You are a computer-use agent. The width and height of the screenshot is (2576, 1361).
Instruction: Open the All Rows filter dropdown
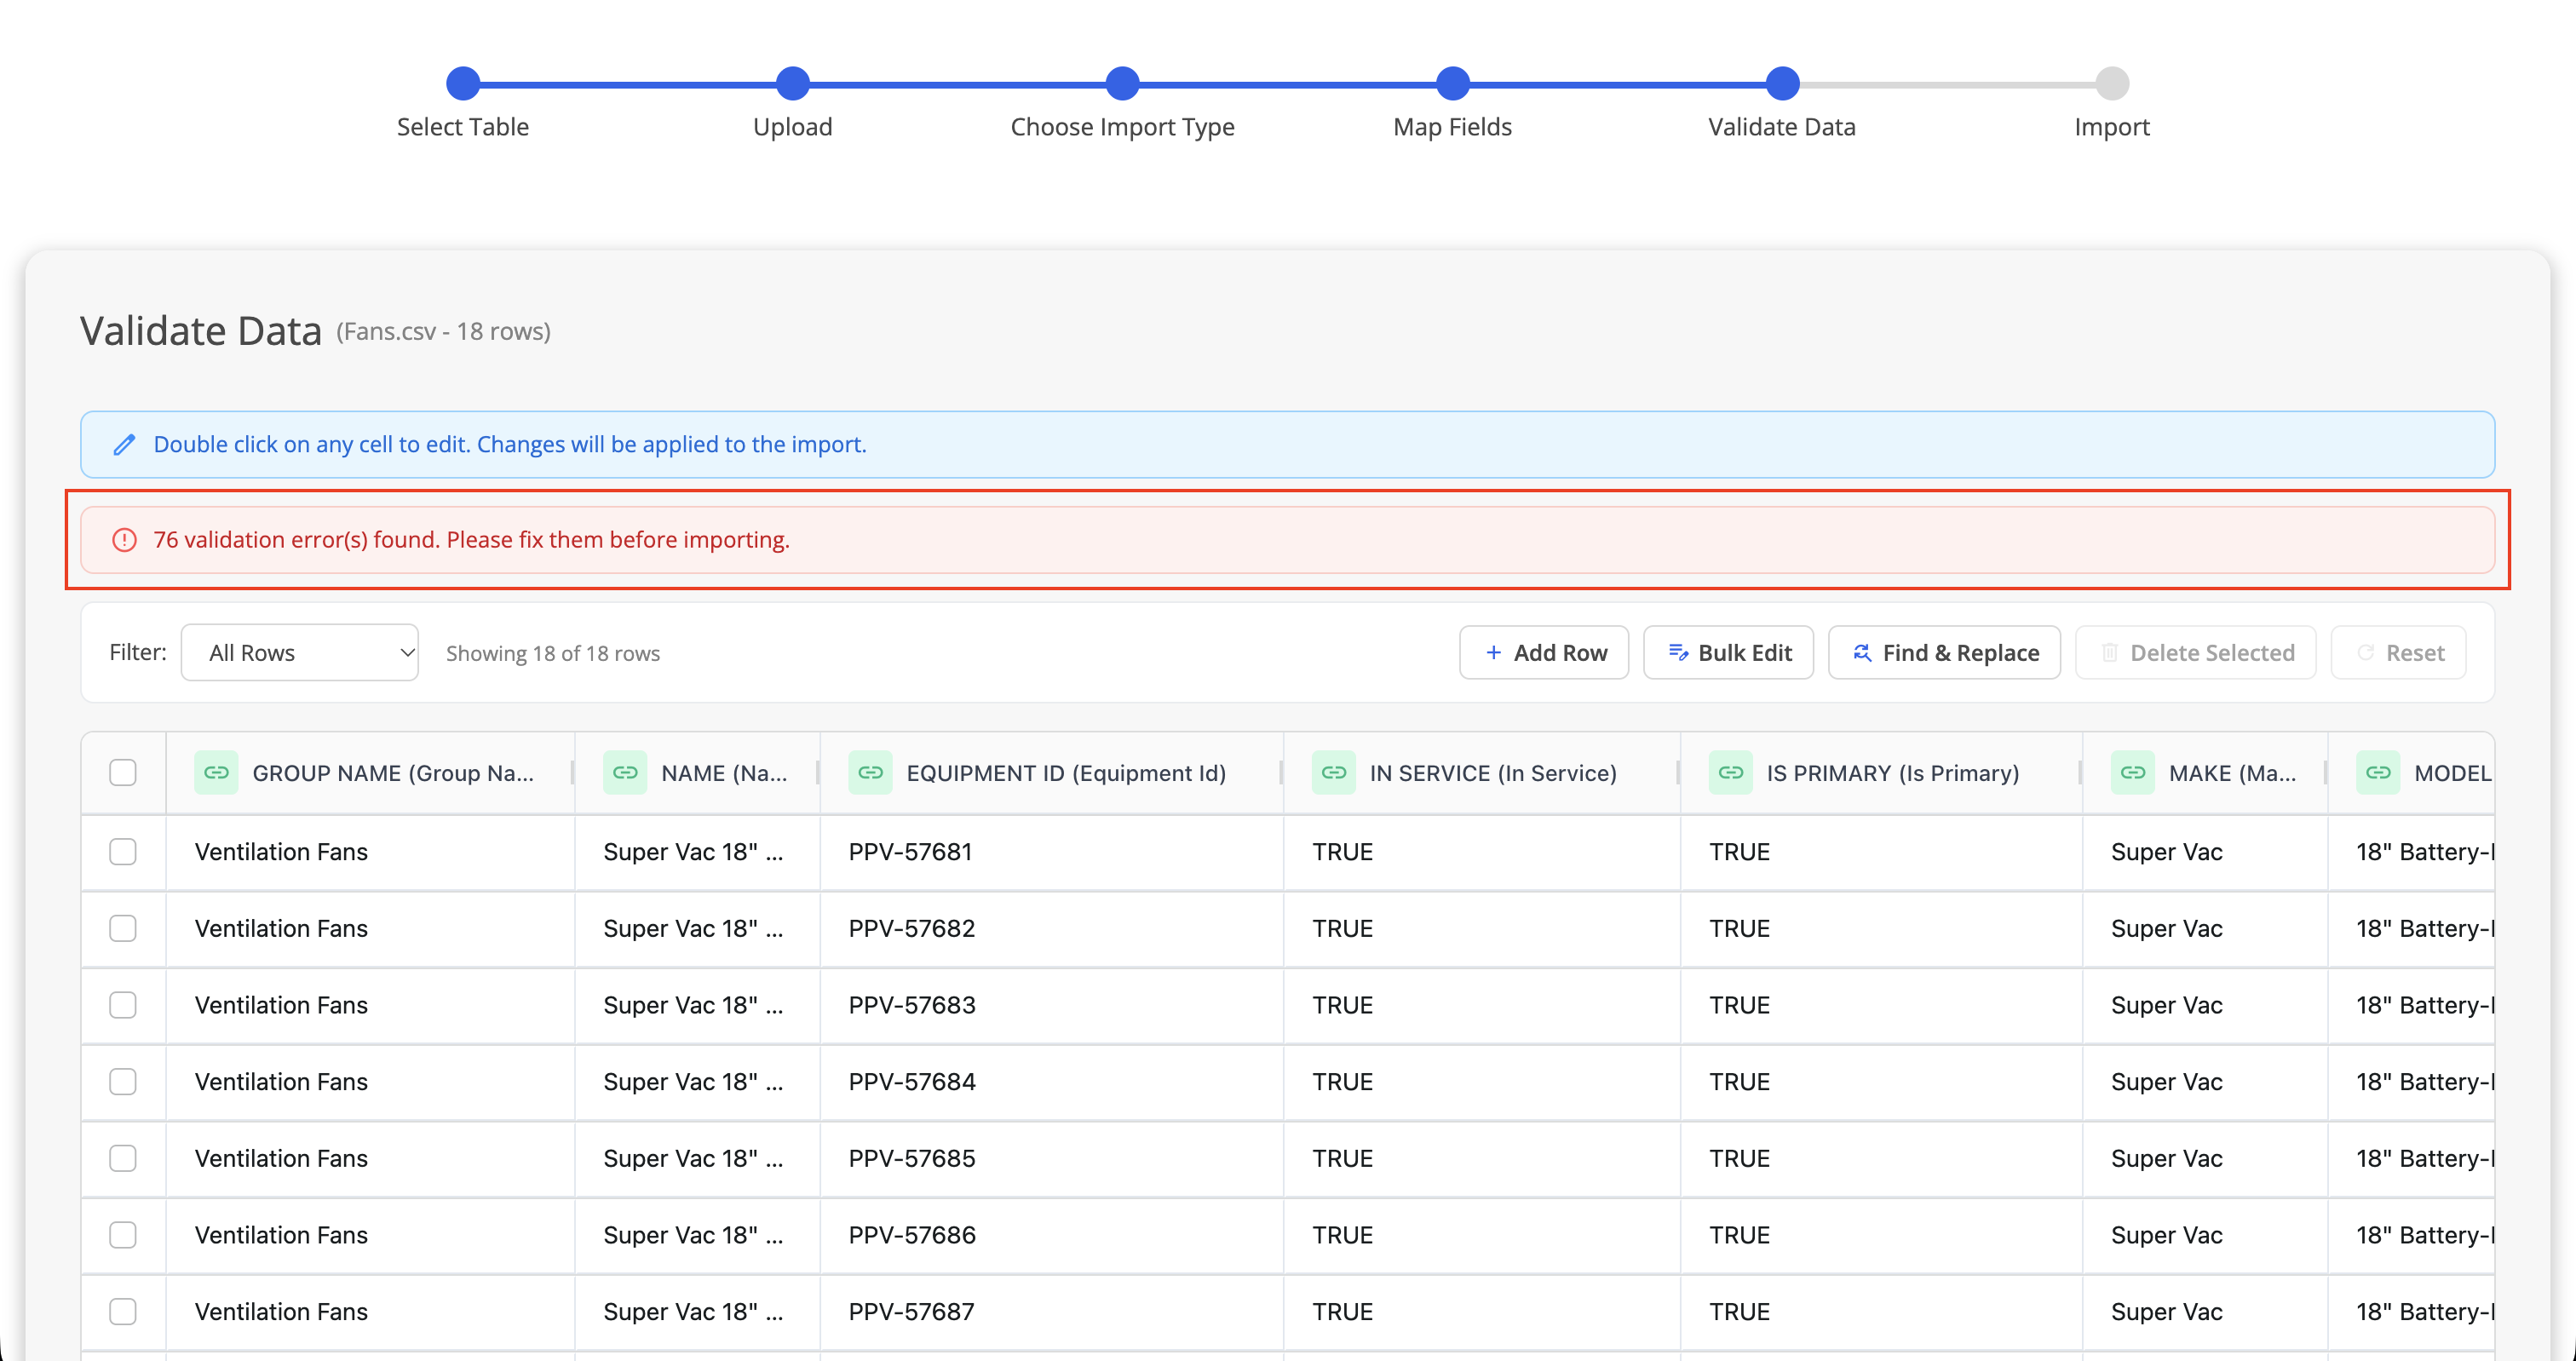click(299, 652)
